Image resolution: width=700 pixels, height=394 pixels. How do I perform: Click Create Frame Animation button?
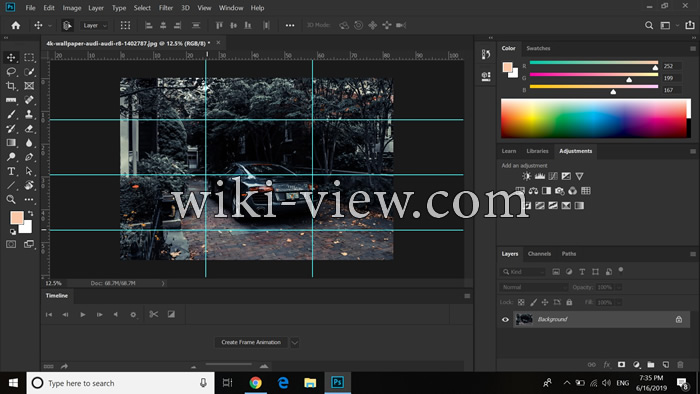tap(251, 342)
